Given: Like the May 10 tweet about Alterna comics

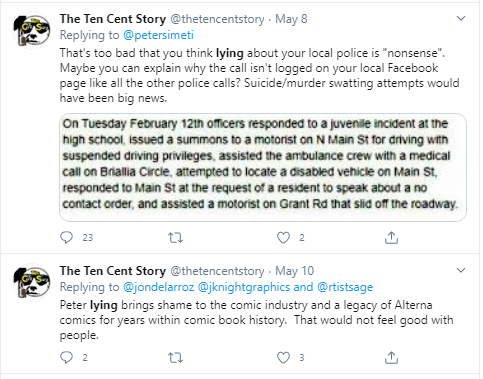Looking at the screenshot, I should [284, 358].
